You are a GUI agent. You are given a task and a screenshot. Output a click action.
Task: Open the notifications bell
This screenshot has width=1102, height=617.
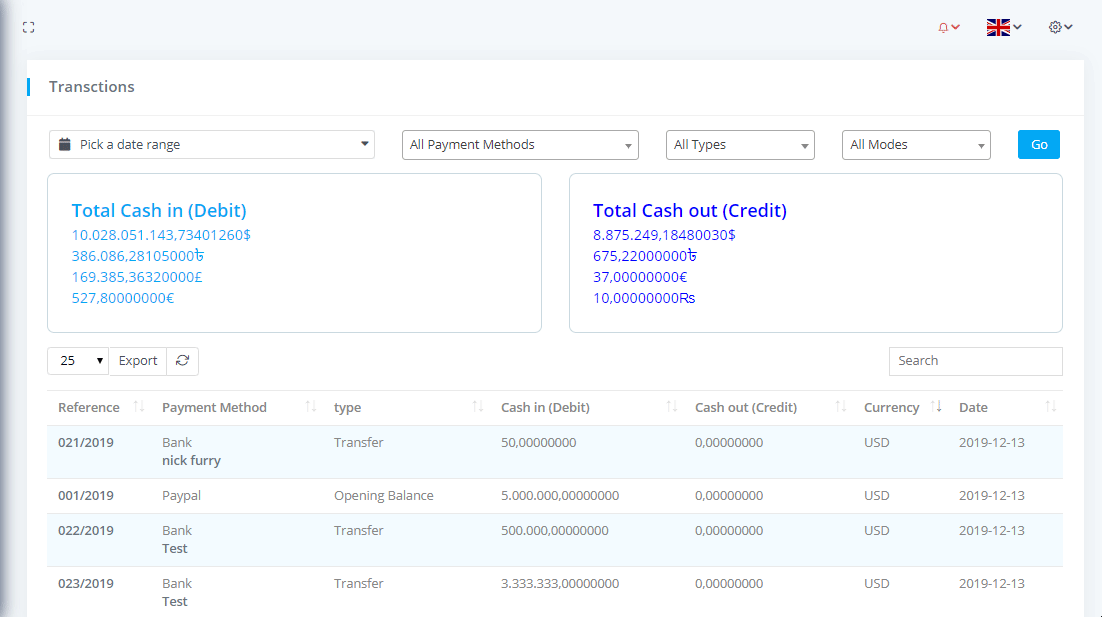tap(948, 28)
